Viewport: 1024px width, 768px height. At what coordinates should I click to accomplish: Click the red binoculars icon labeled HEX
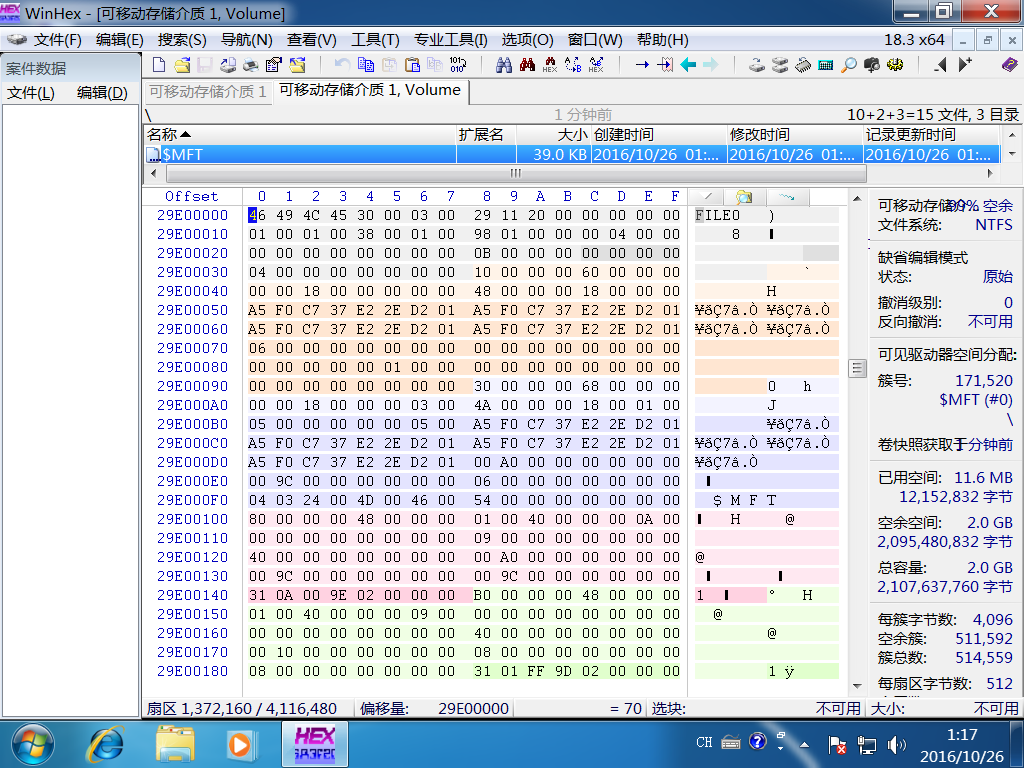[550, 64]
